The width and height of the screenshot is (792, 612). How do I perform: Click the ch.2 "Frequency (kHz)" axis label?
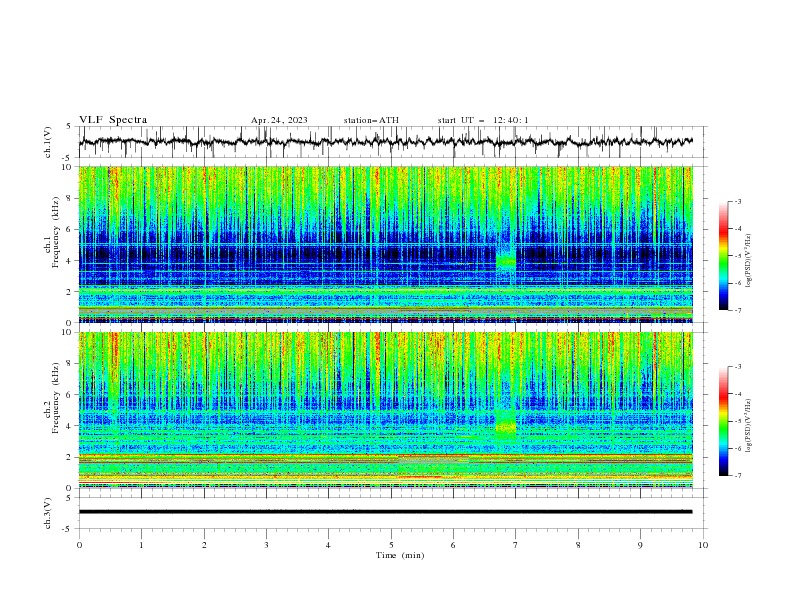click(56, 398)
